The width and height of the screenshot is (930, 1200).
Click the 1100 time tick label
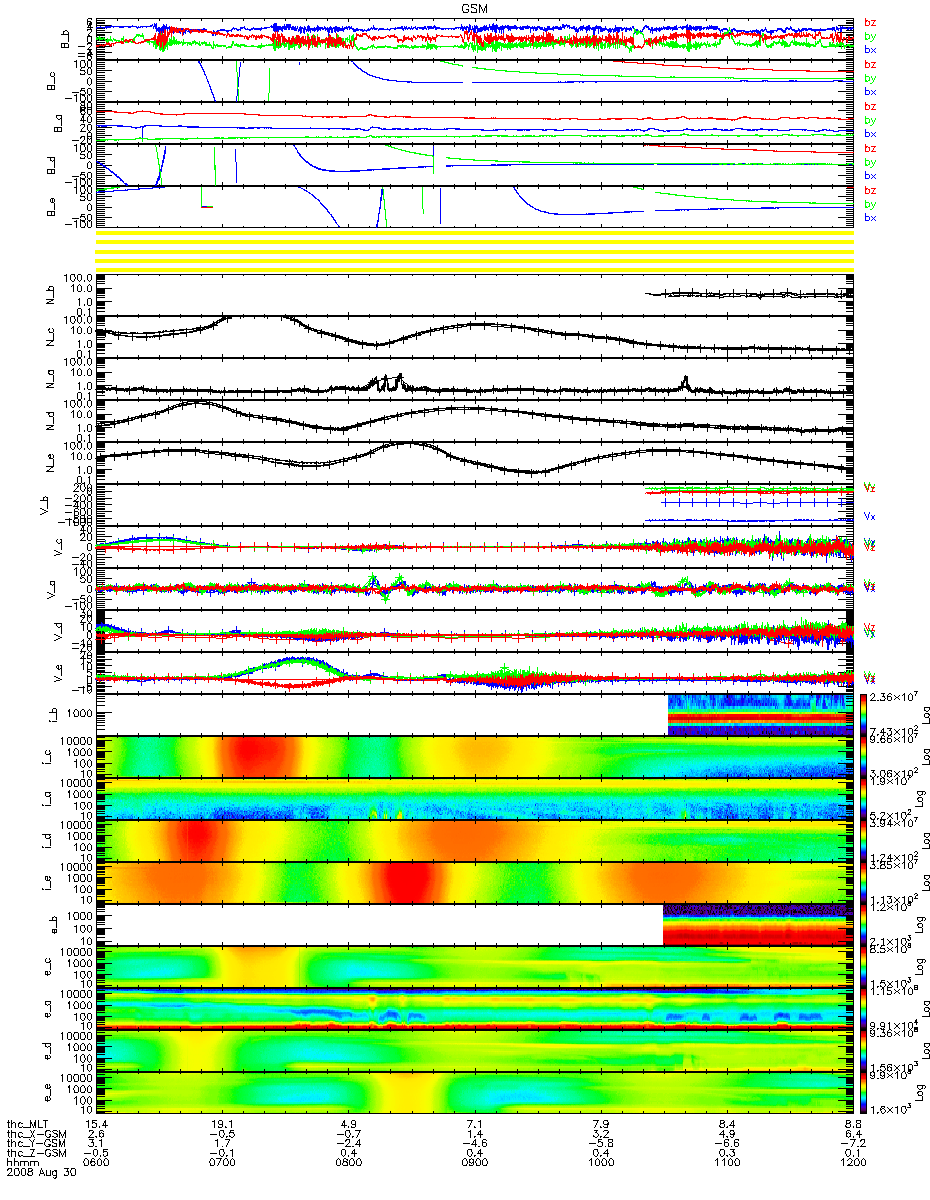coord(726,1163)
